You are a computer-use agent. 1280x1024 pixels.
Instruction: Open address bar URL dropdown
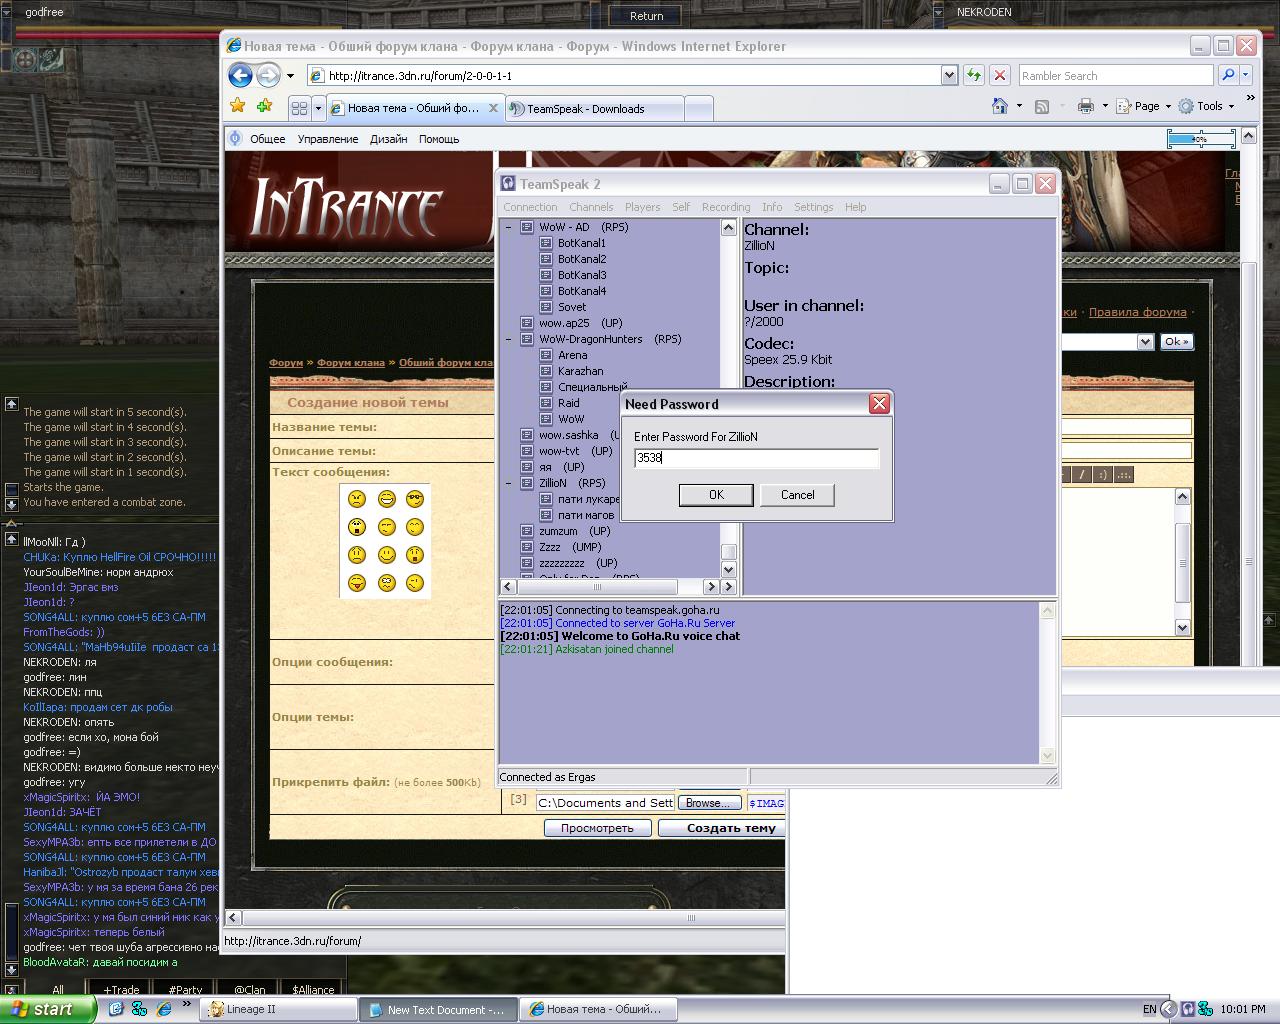click(x=949, y=75)
